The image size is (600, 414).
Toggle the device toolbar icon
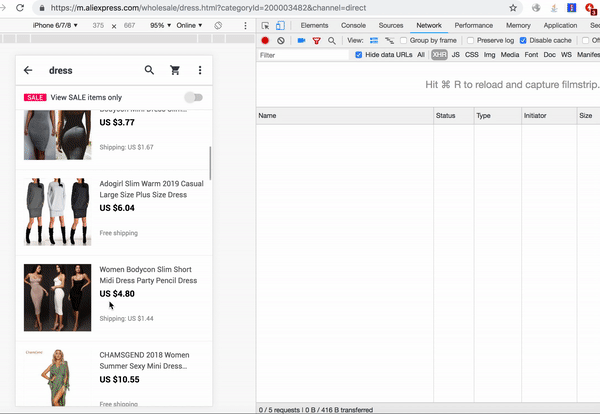(280, 26)
